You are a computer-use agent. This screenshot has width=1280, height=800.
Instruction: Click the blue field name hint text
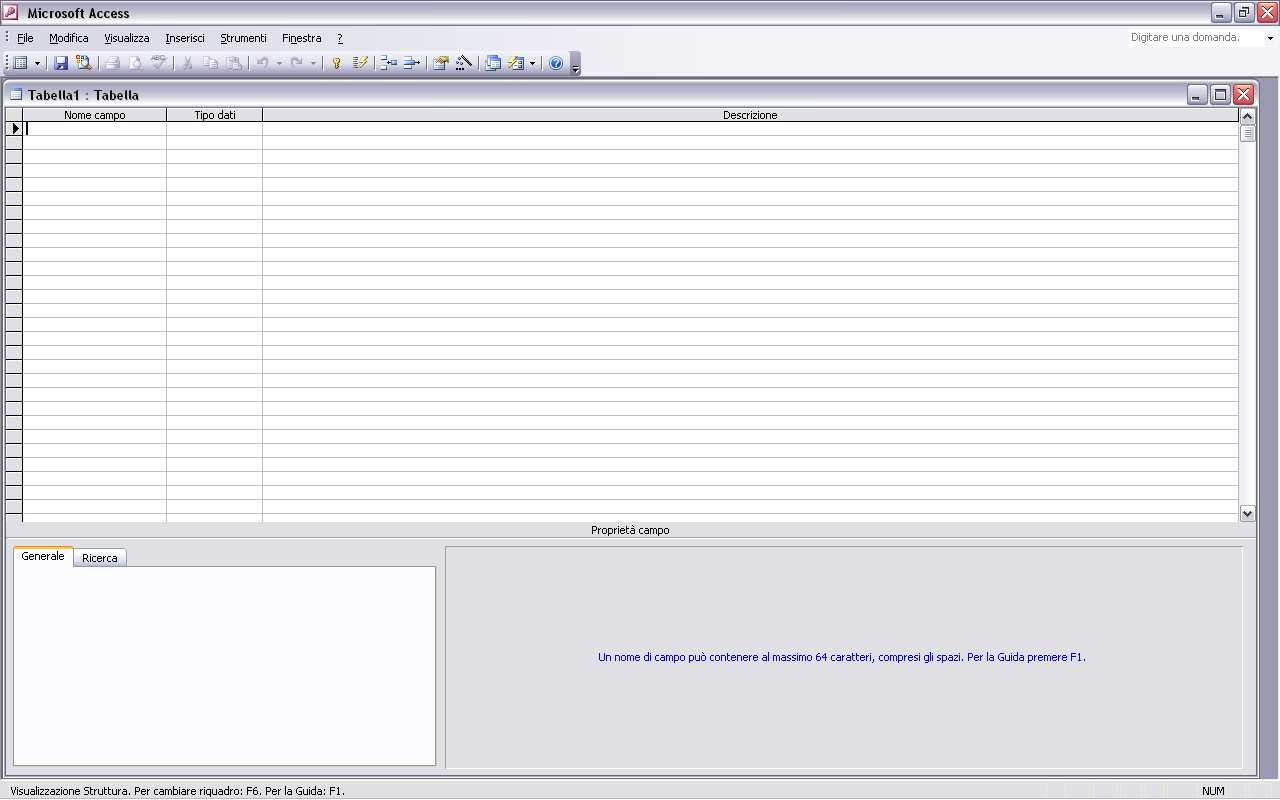click(x=842, y=657)
